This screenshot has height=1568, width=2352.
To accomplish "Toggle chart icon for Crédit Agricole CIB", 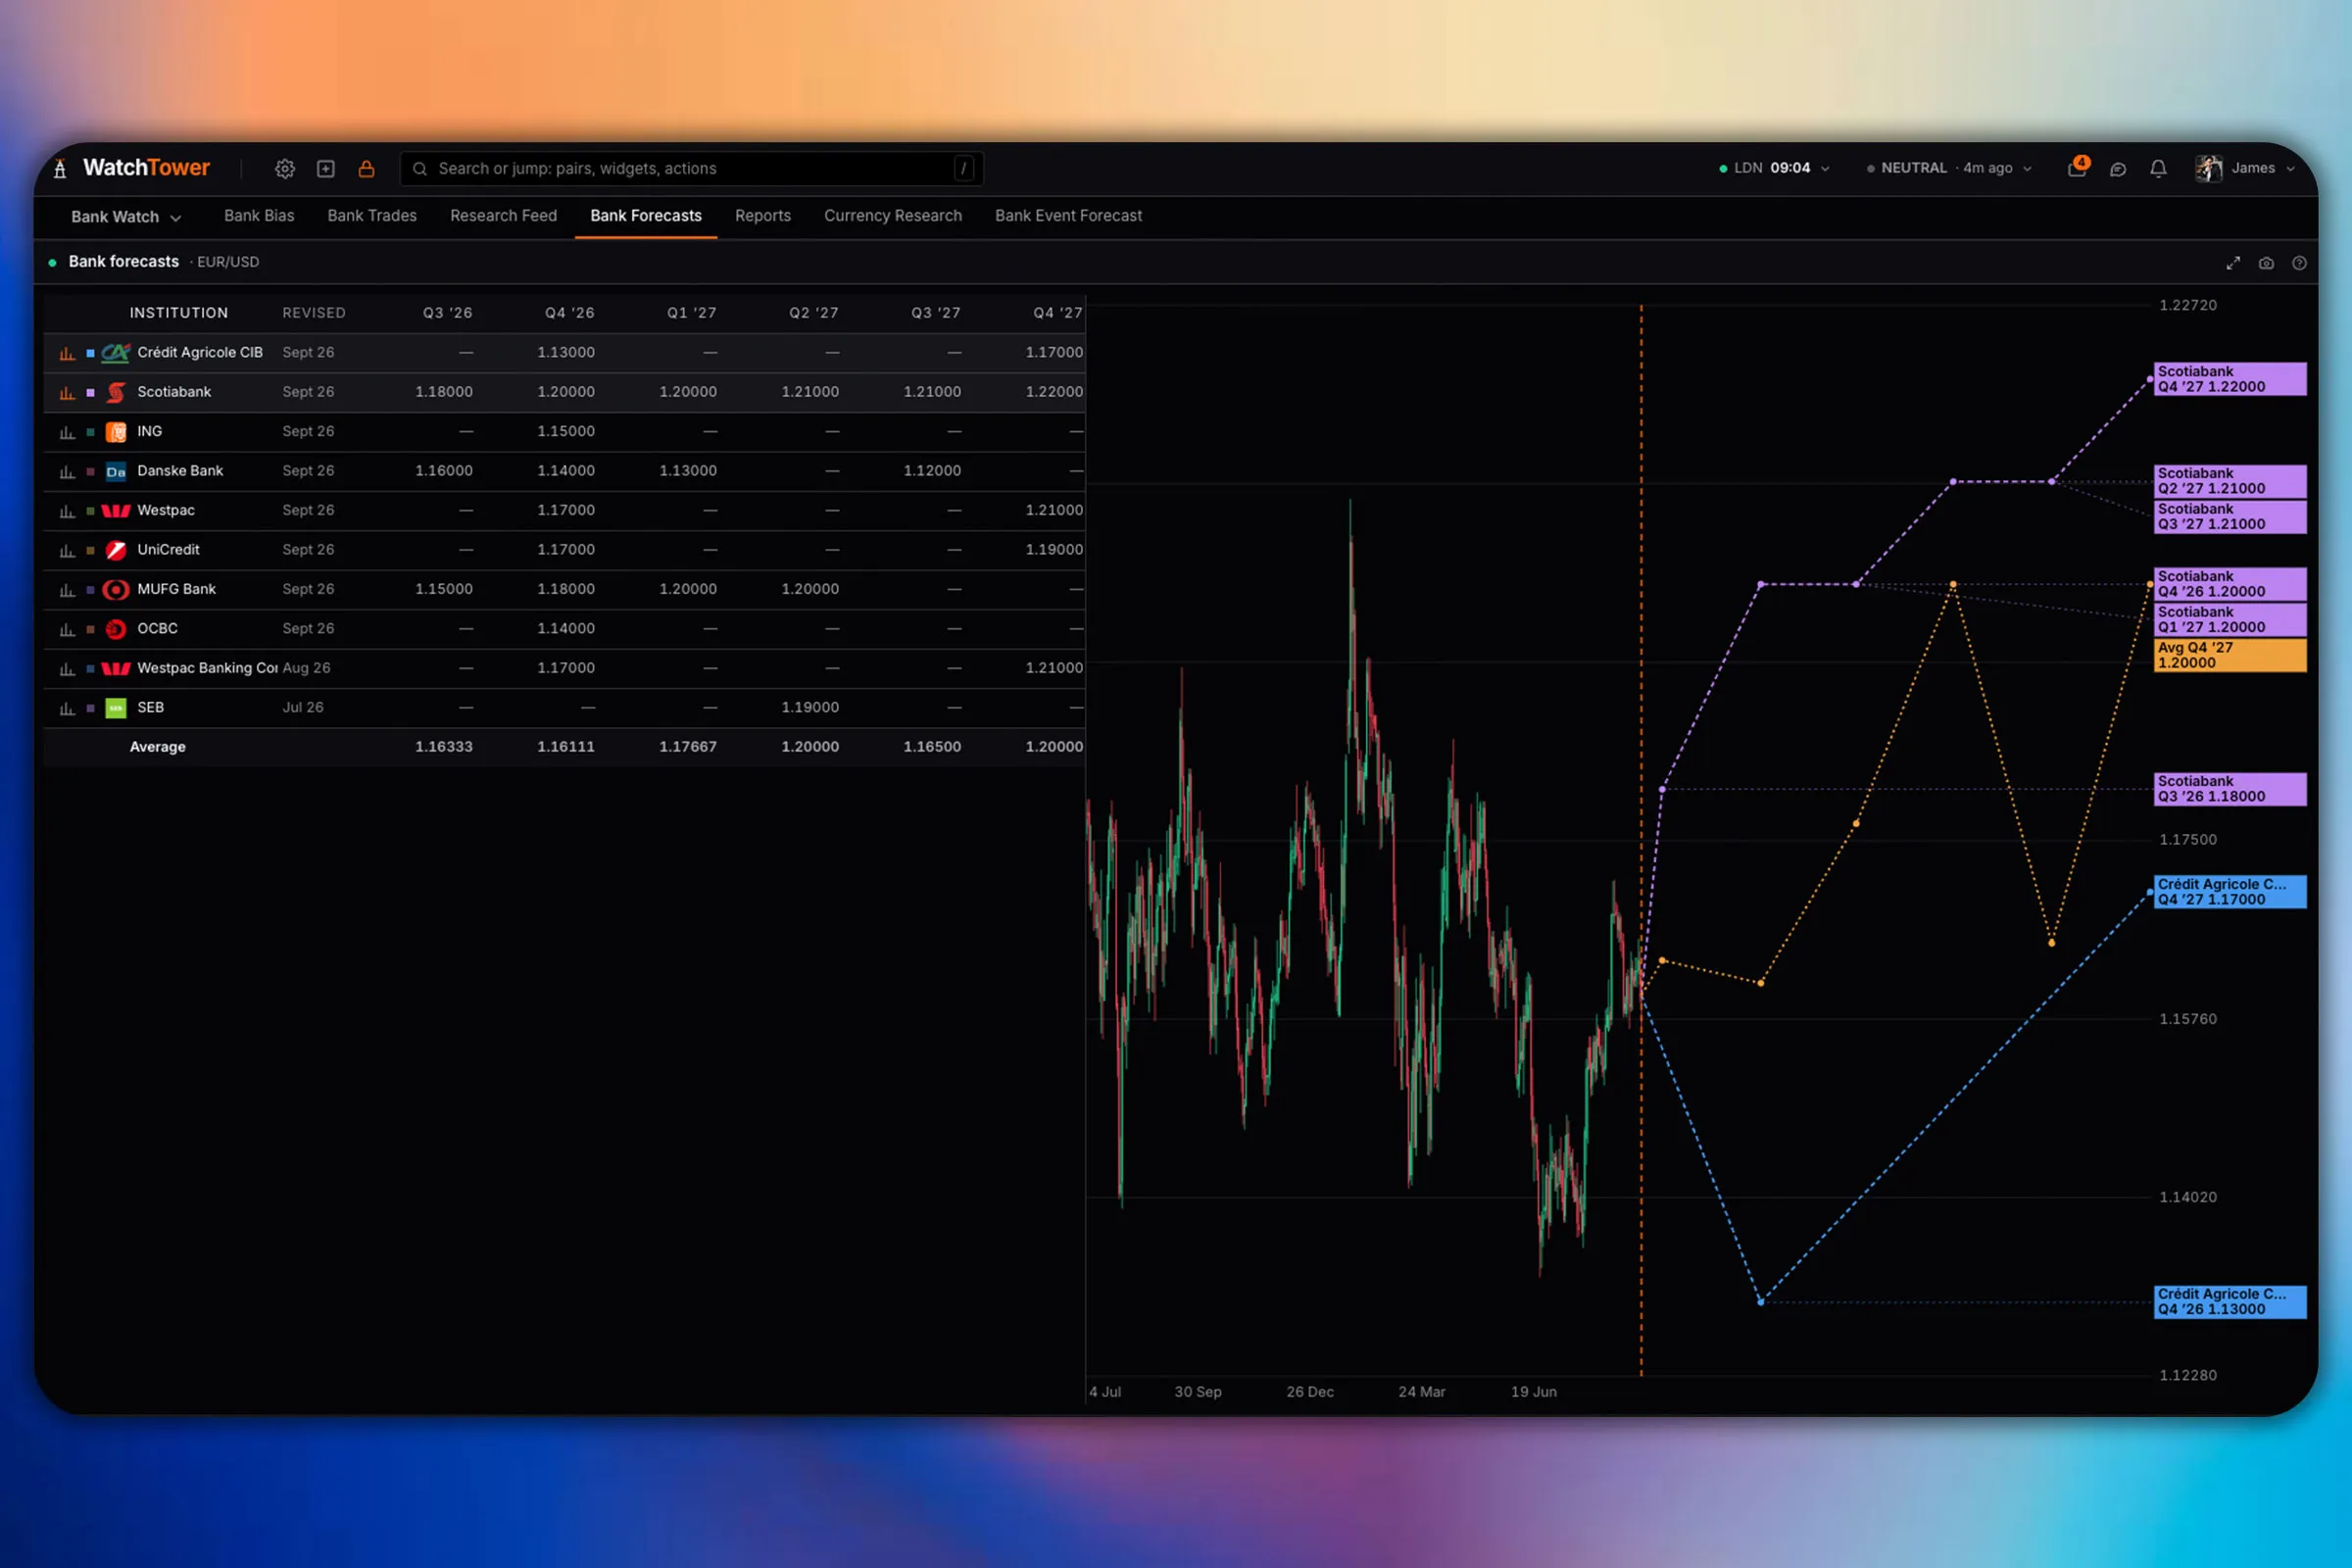I will point(67,353).
